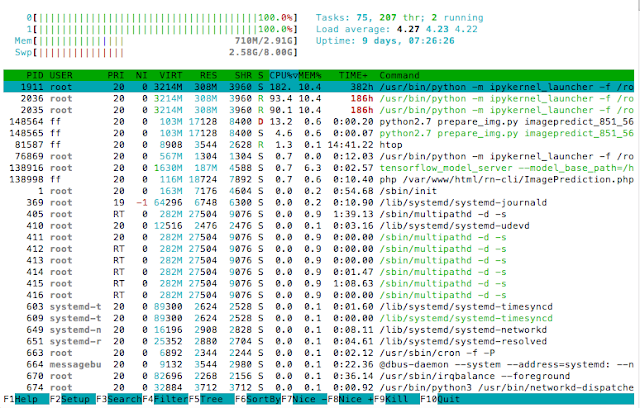Click the CPU% sorted column header

click(283, 75)
